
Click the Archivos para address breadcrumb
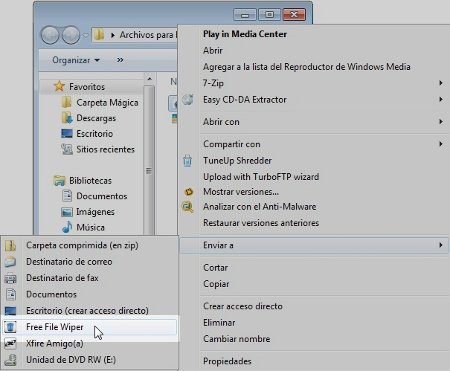point(147,35)
